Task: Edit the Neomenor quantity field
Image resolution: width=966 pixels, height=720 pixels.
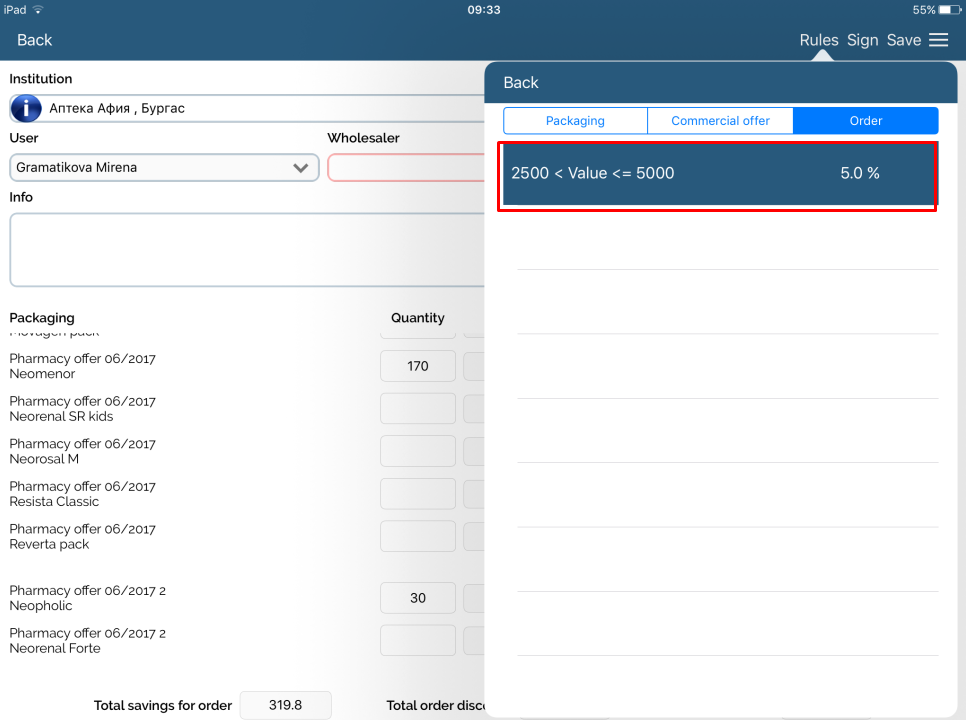Action: click(418, 366)
